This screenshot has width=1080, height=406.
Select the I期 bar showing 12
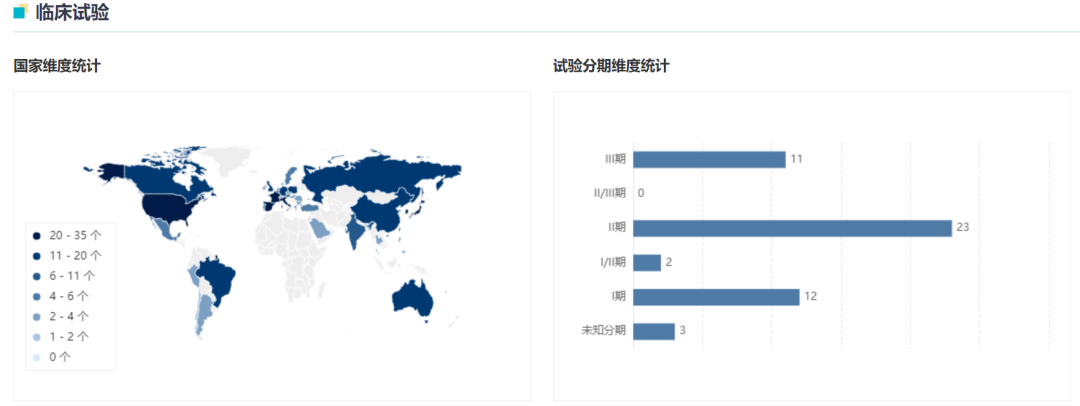[x=716, y=297]
